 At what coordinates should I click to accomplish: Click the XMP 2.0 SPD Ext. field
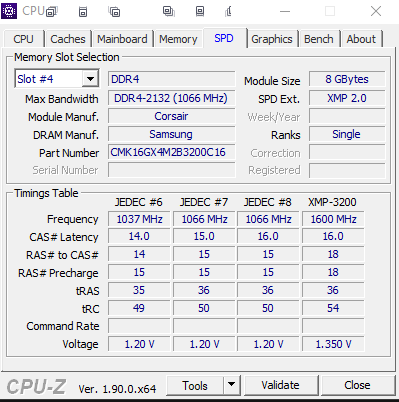pos(347,98)
